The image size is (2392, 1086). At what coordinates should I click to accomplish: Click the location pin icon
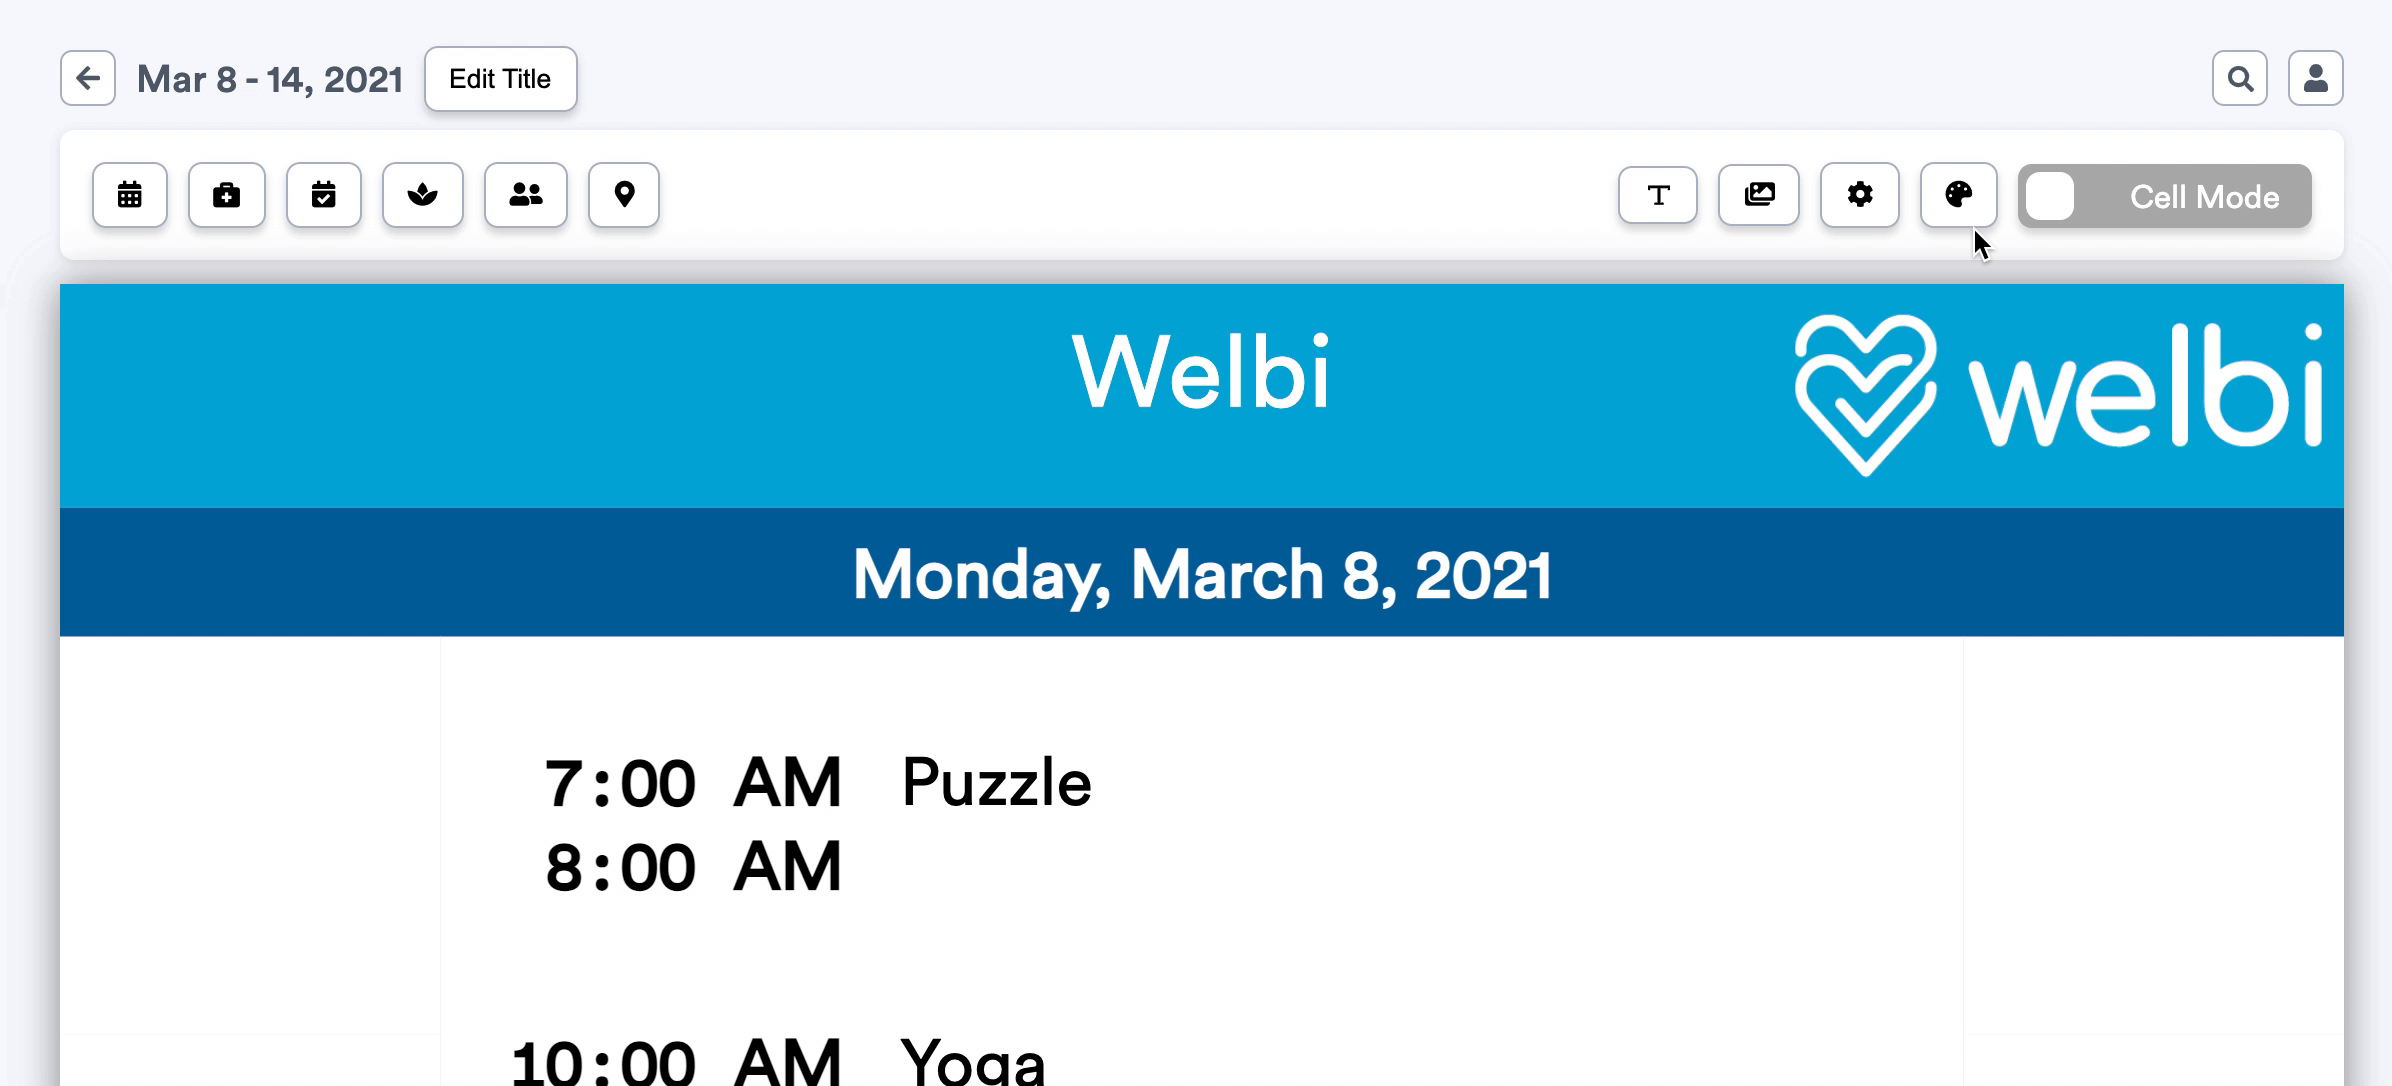pos(624,195)
